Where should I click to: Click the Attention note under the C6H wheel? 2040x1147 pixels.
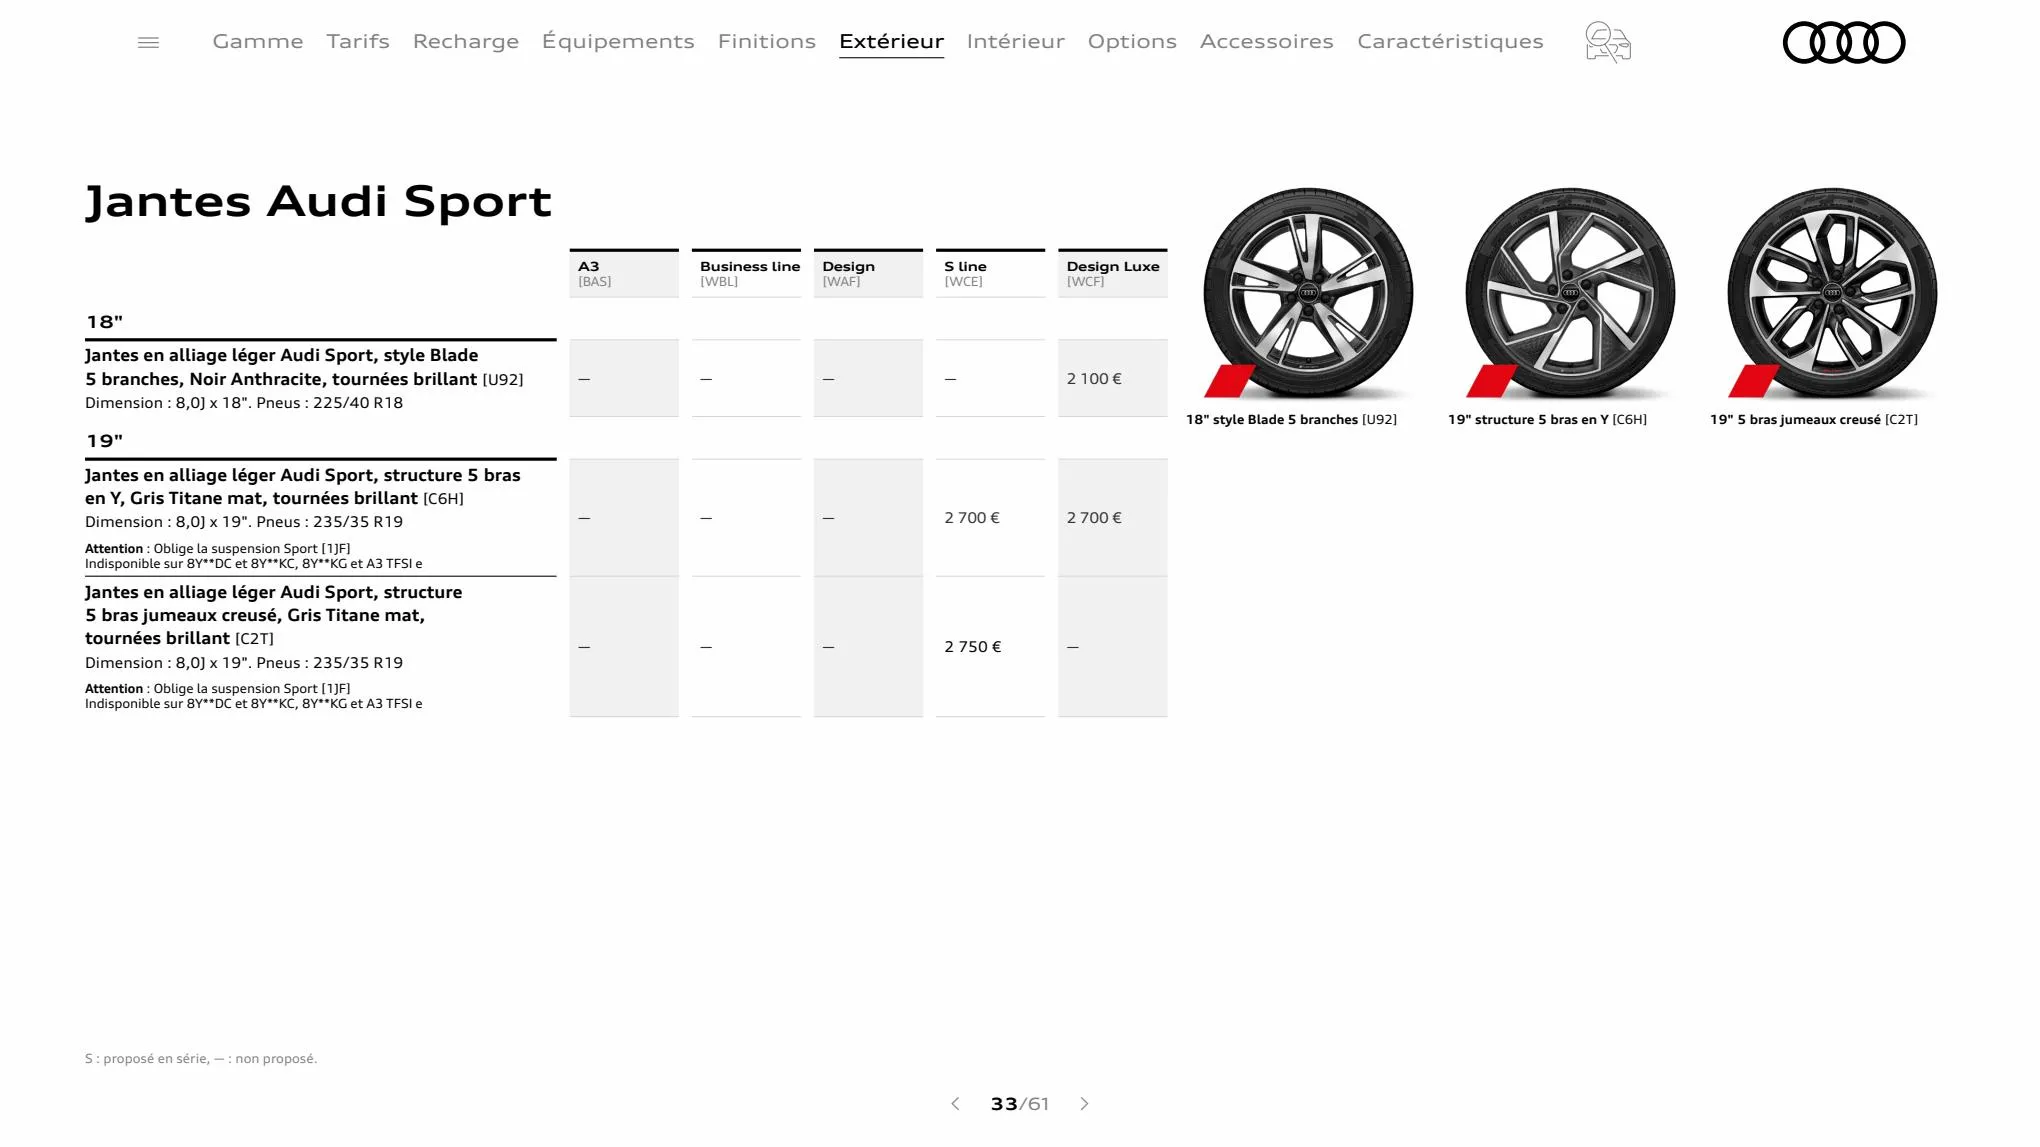(254, 556)
